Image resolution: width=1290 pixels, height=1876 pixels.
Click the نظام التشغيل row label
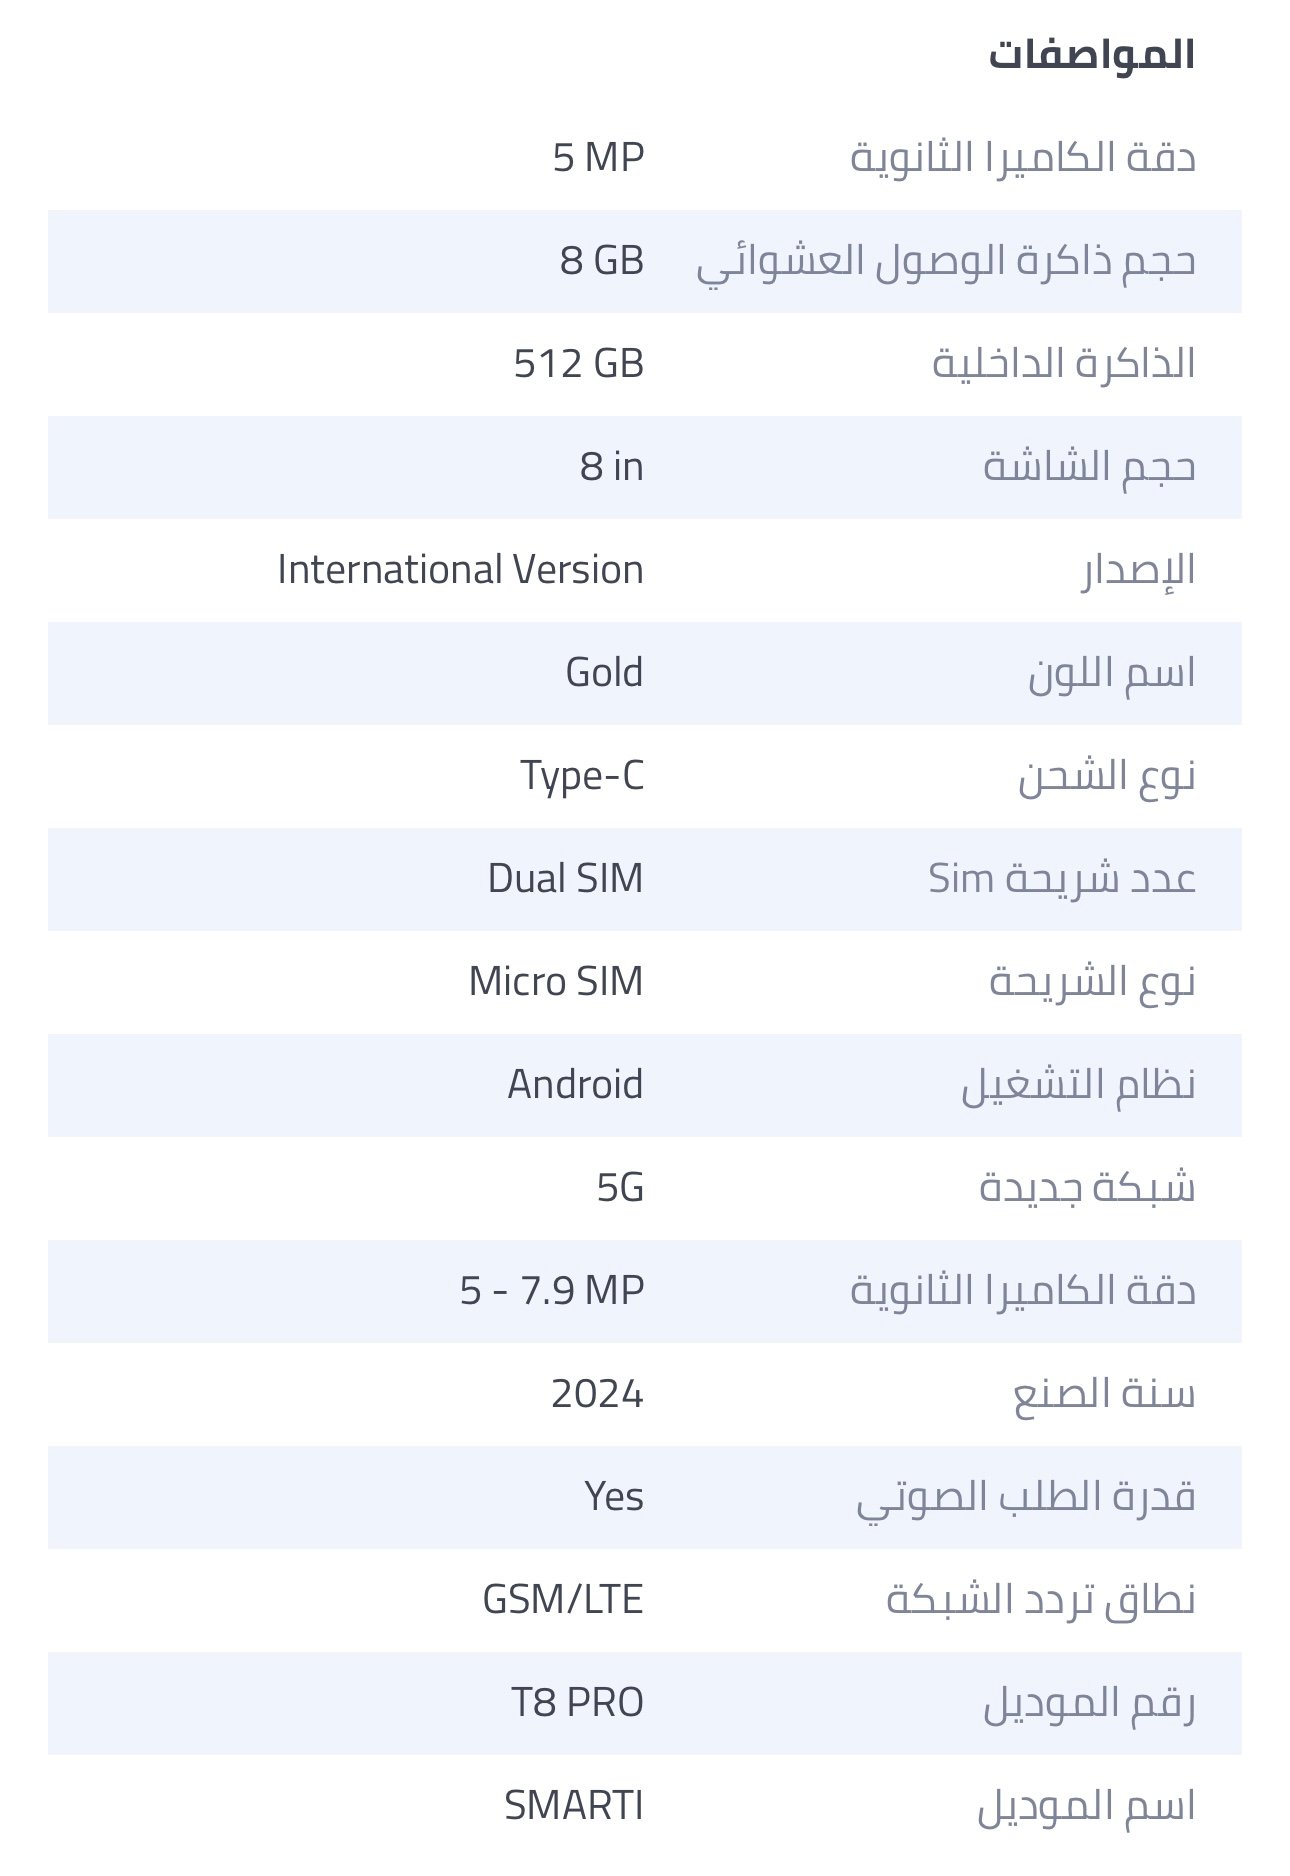coord(1078,1085)
